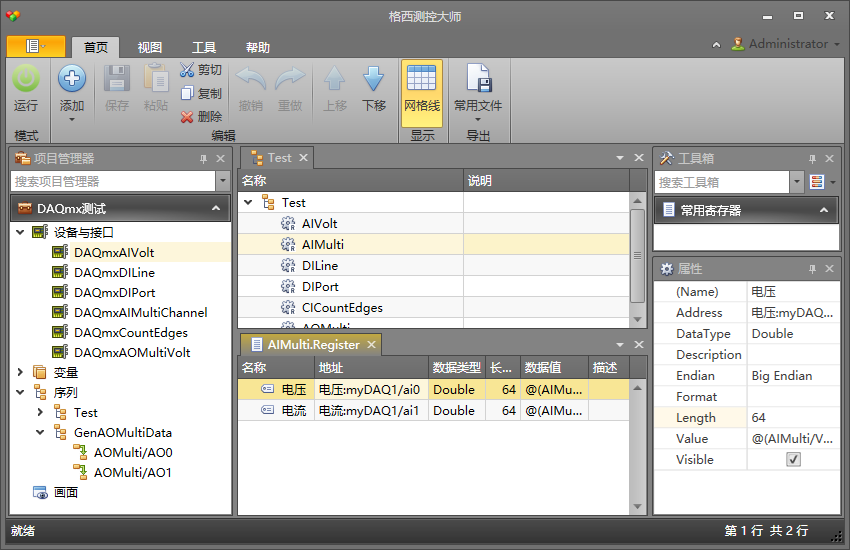The image size is (850, 550).
Task: Select the DAQmxDILine device item
Action: 114,273
